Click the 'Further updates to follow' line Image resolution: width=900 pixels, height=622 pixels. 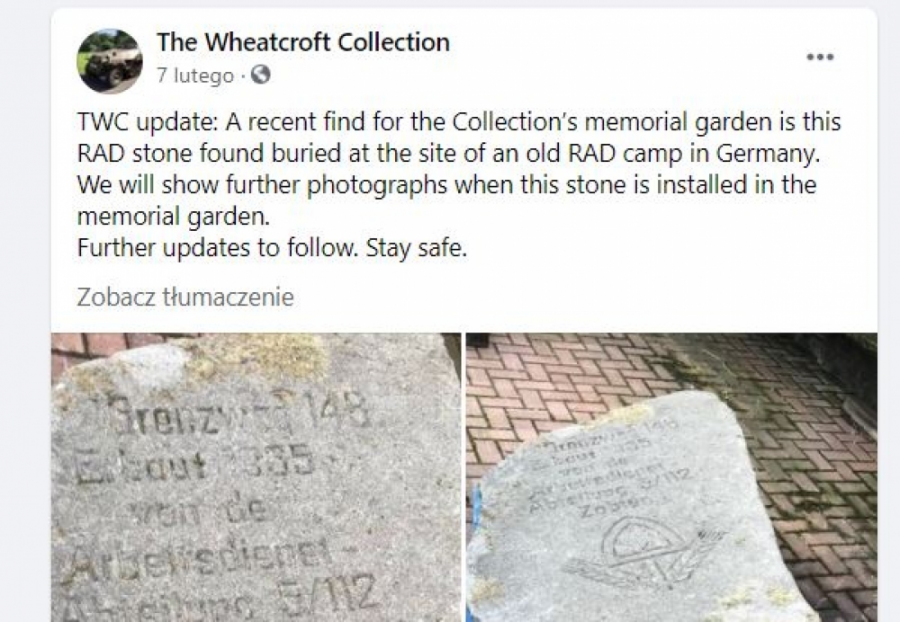point(272,248)
